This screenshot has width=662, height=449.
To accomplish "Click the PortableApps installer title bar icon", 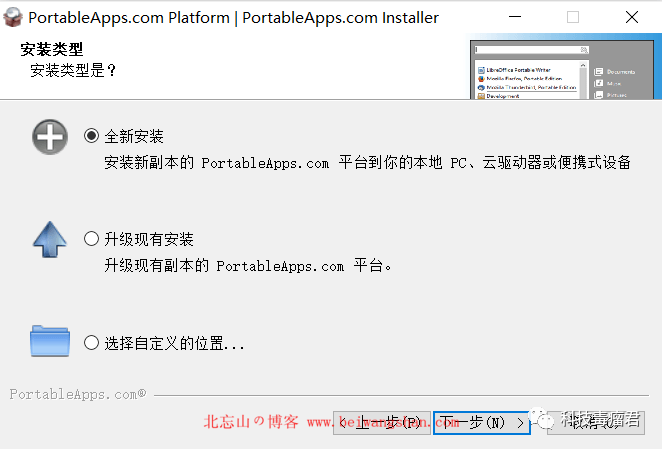I will [13, 17].
